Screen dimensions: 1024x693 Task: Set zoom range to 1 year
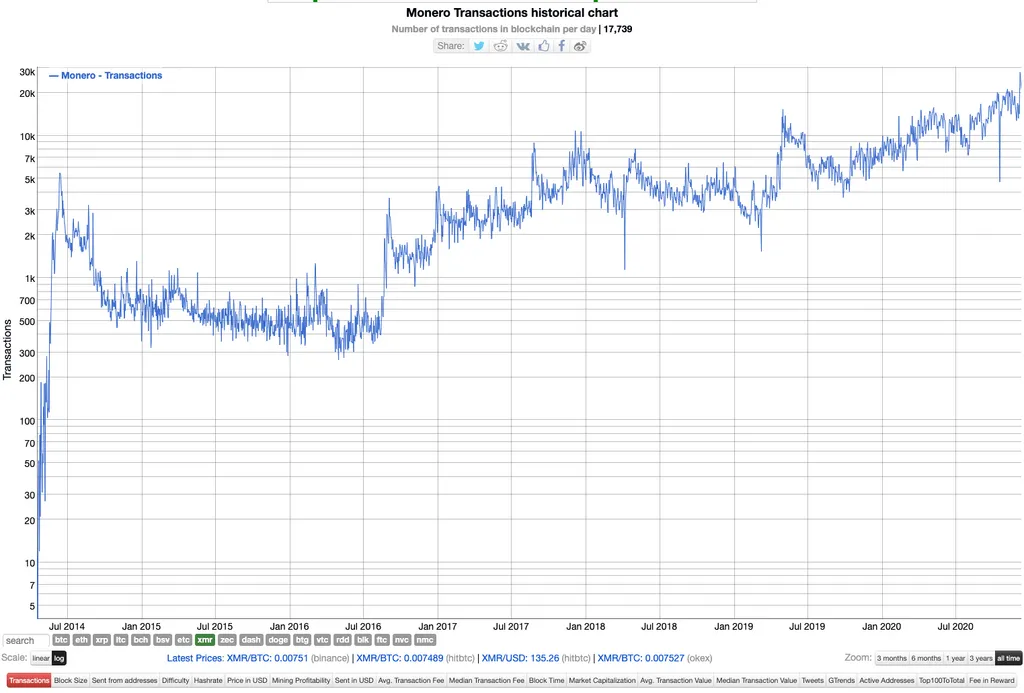coord(956,659)
